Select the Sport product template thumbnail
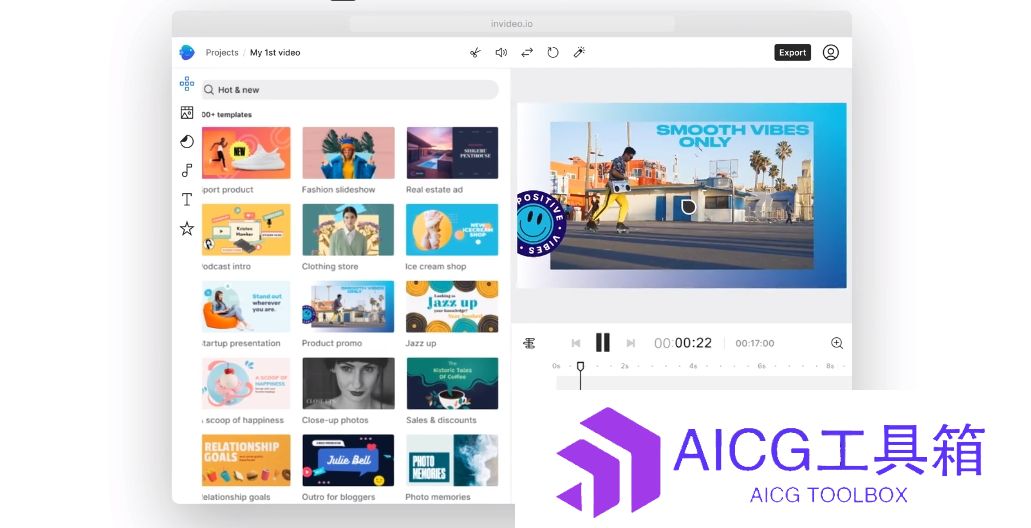 pyautogui.click(x=246, y=153)
